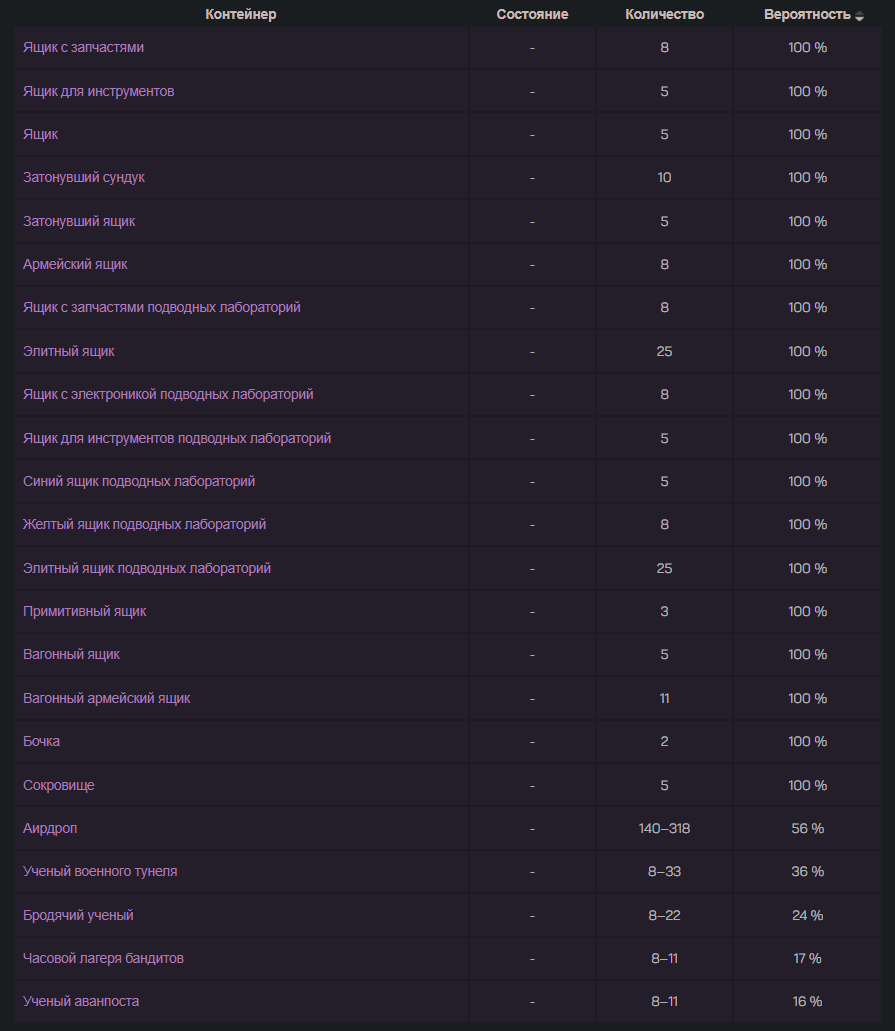The width and height of the screenshot is (895, 1031).
Task: Open Желтый ящик подводных лабораторий link
Action: (145, 525)
